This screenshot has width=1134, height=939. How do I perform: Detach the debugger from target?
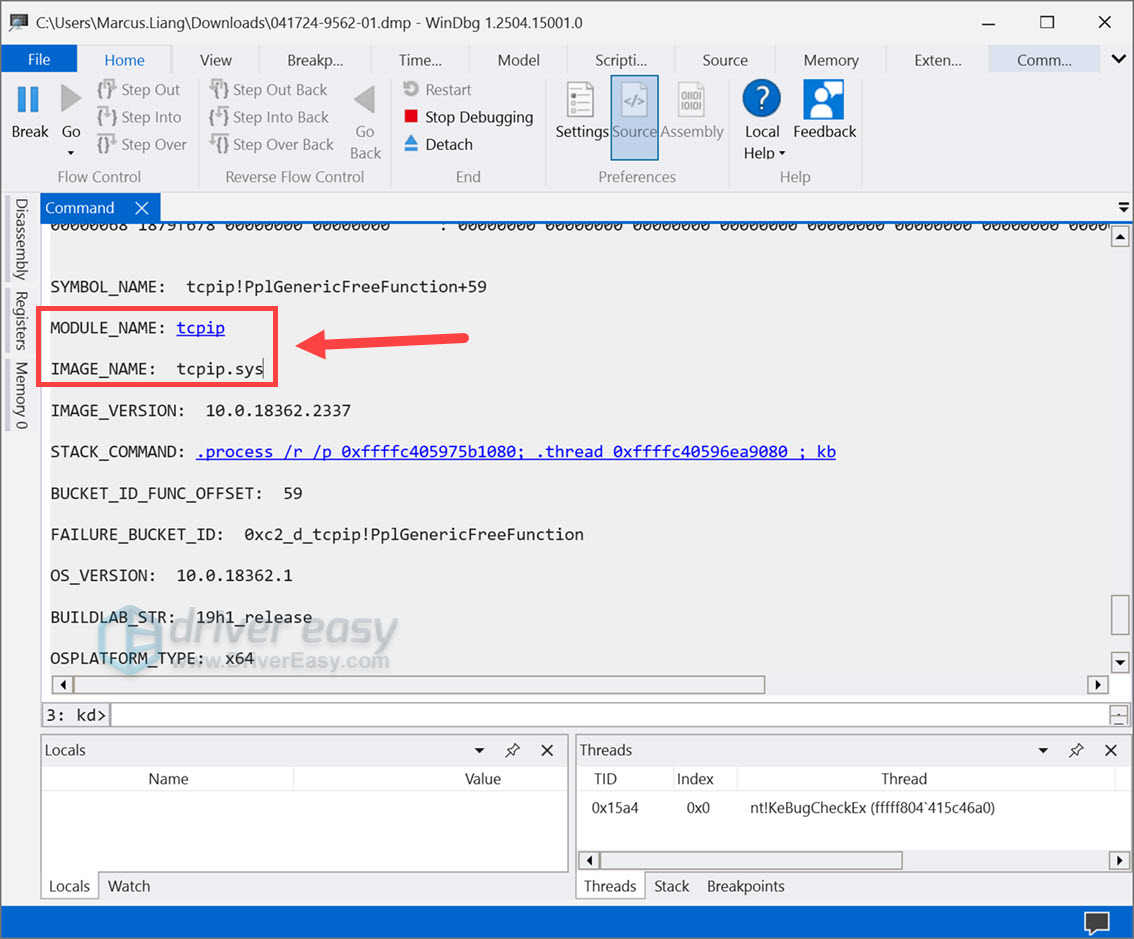pyautogui.click(x=438, y=145)
